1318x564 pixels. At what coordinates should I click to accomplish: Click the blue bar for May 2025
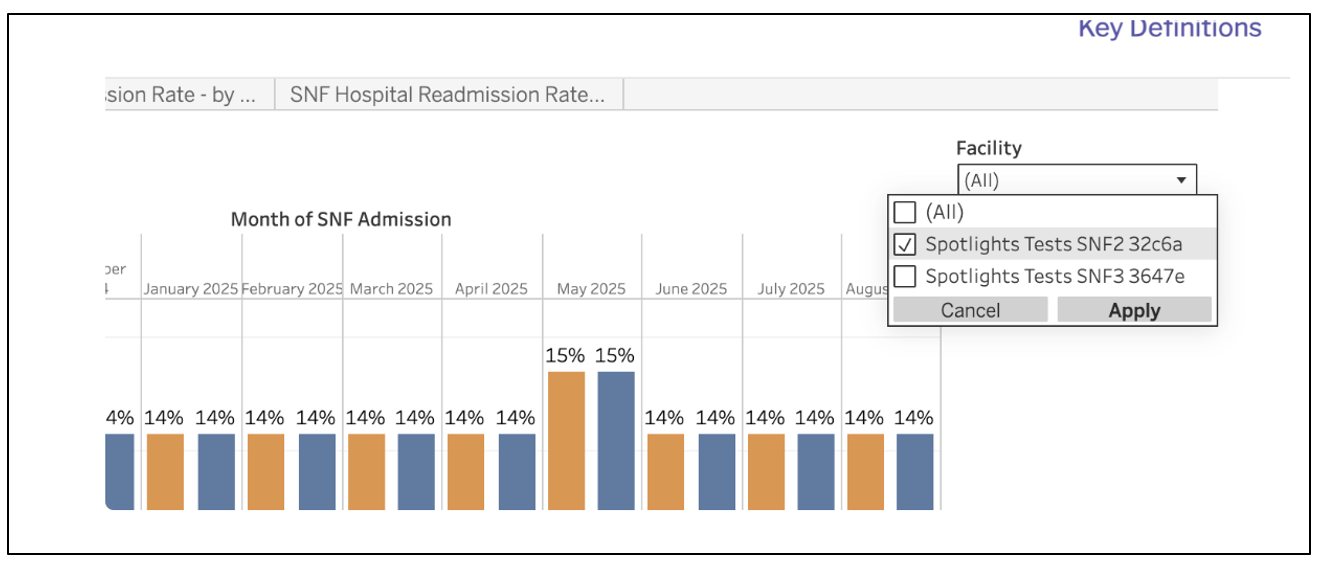[616, 440]
